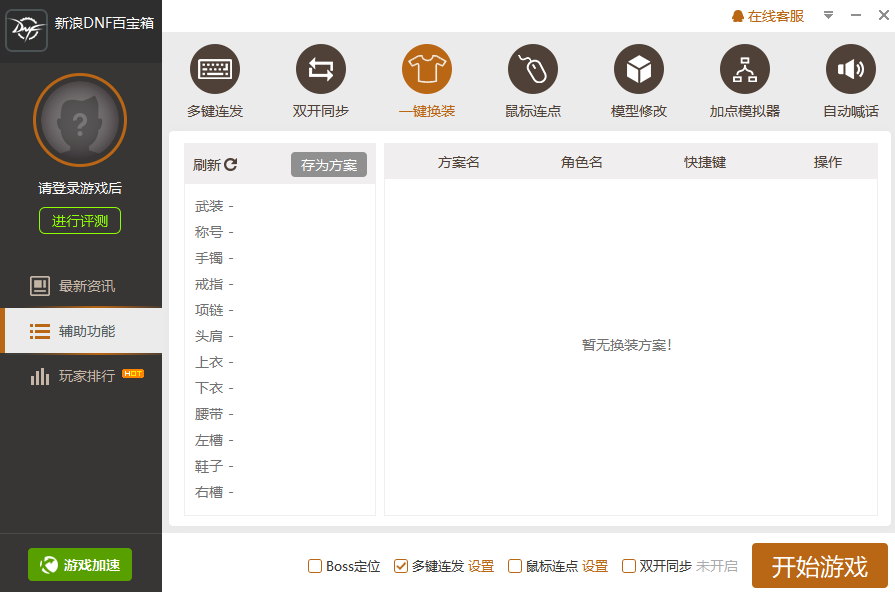Click the 进行评测 button
The width and height of the screenshot is (895, 592).
pyautogui.click(x=80, y=220)
